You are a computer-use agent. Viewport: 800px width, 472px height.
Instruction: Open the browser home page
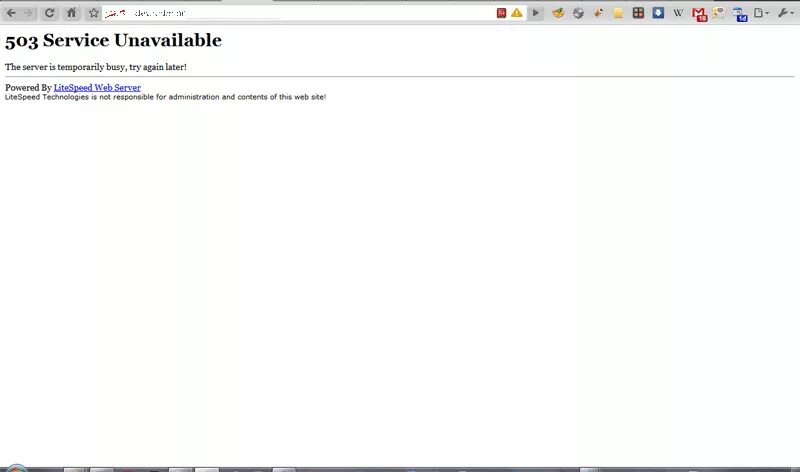pyautogui.click(x=71, y=13)
